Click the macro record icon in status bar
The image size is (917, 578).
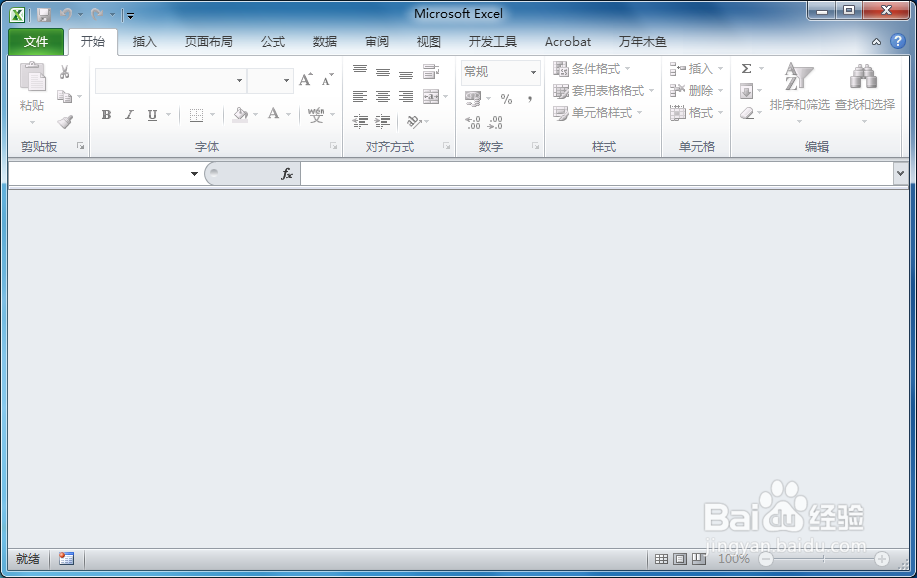coord(66,559)
